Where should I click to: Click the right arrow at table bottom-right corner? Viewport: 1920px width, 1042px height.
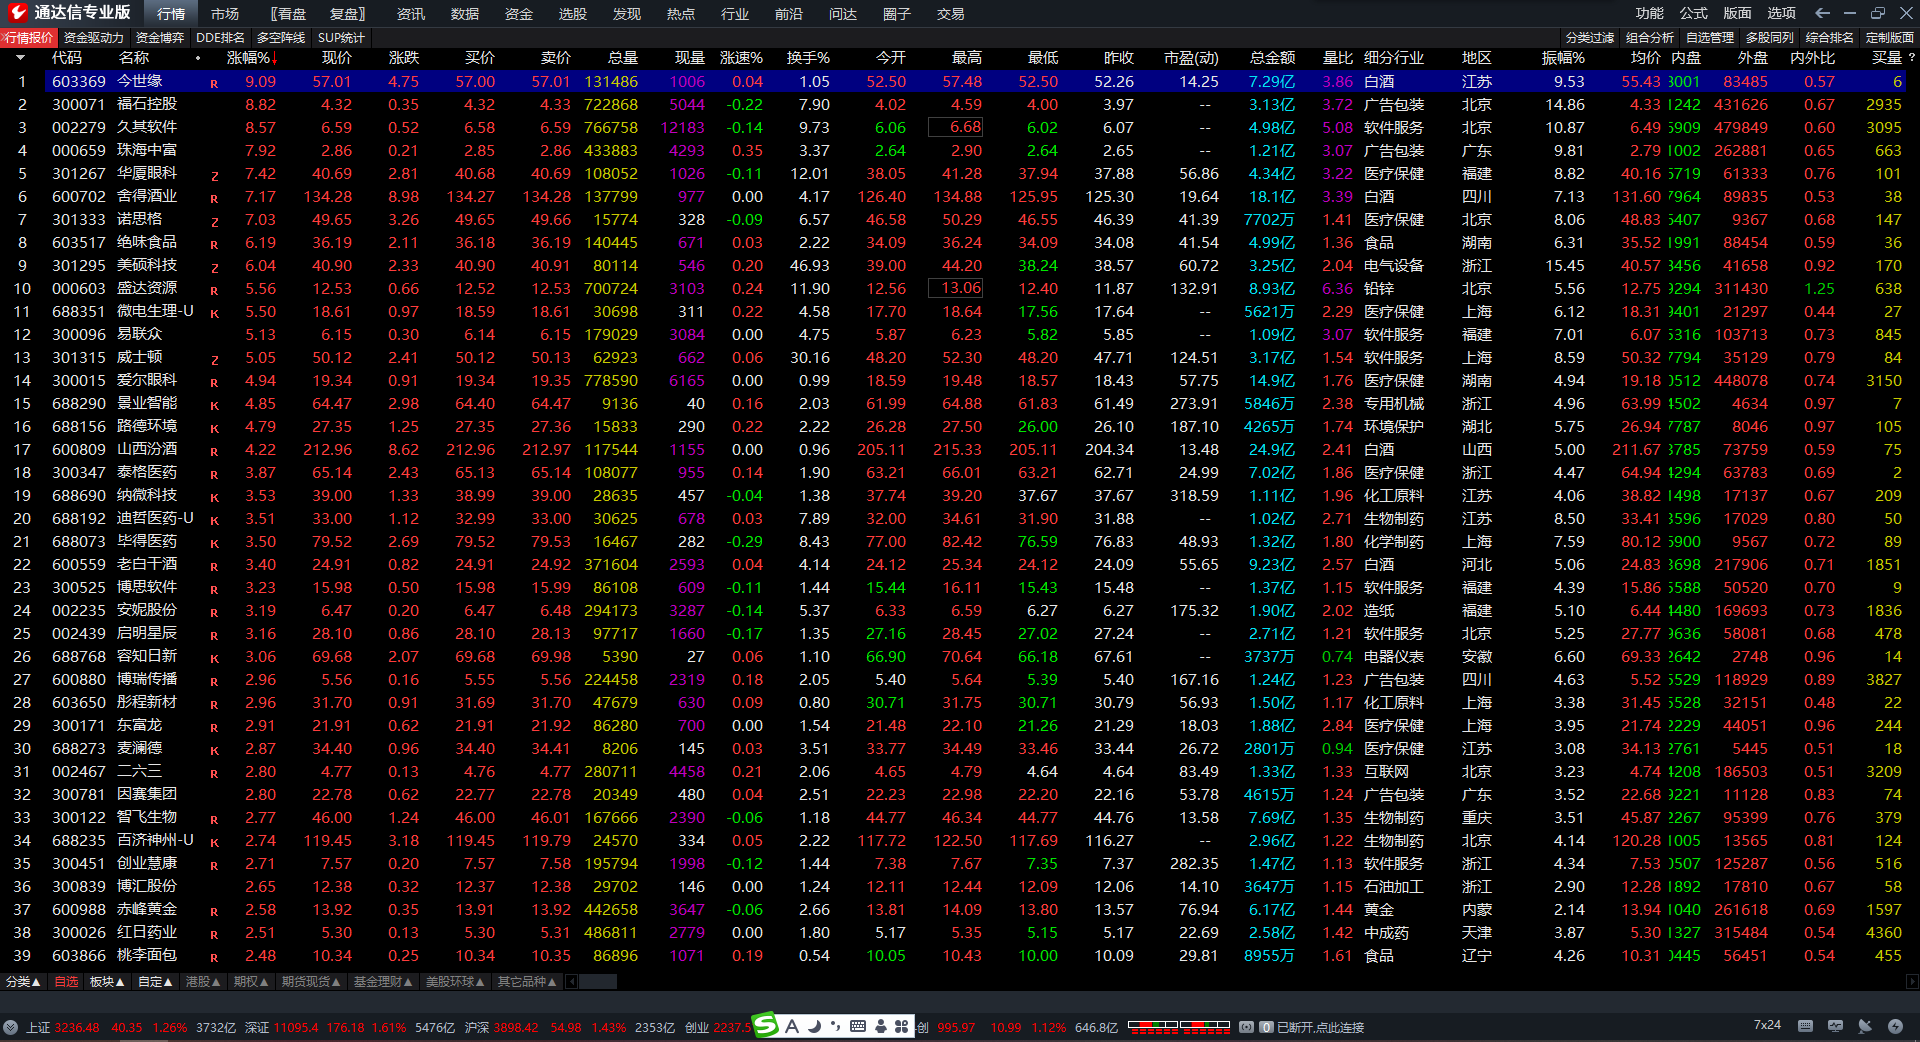coord(1911,982)
